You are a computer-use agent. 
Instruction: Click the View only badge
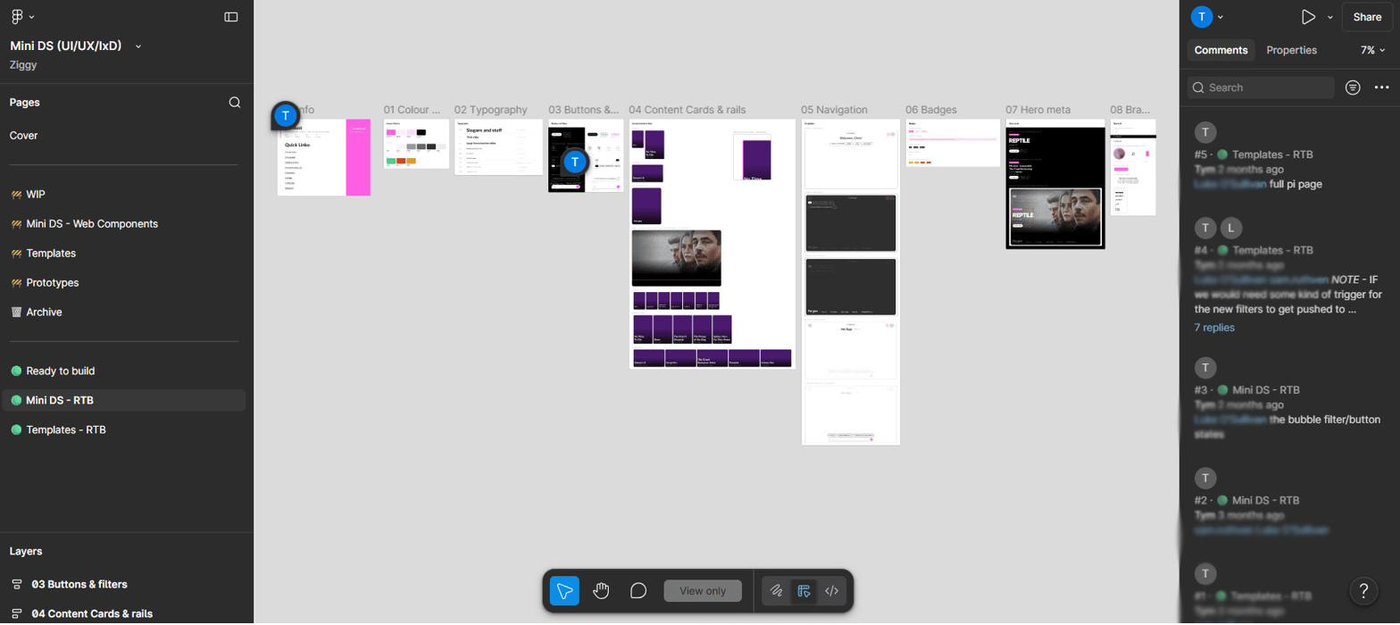[x=703, y=591]
